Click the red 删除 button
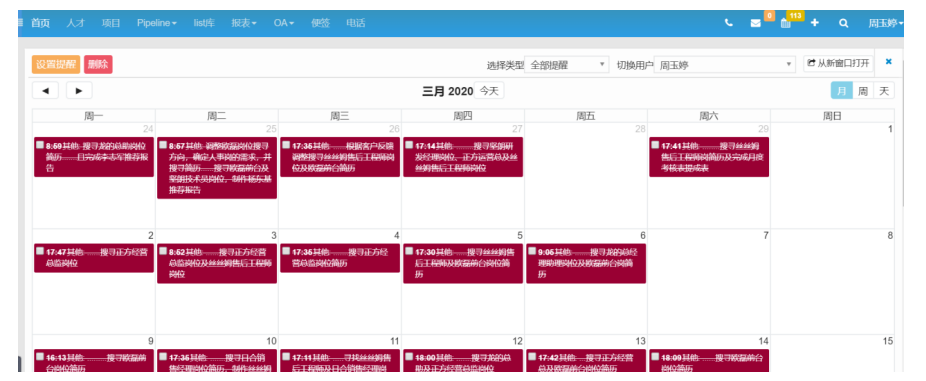This screenshot has height=381, width=926. [98, 64]
